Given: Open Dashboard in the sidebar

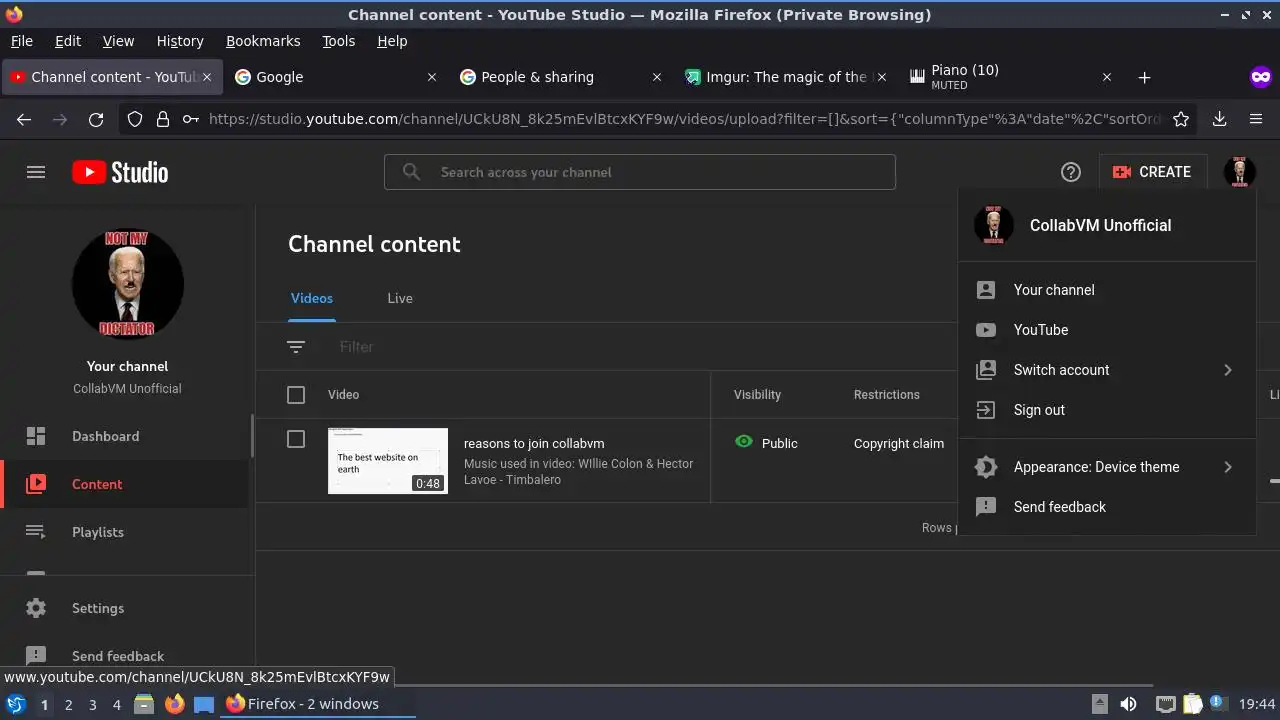Looking at the screenshot, I should click(x=125, y=436).
